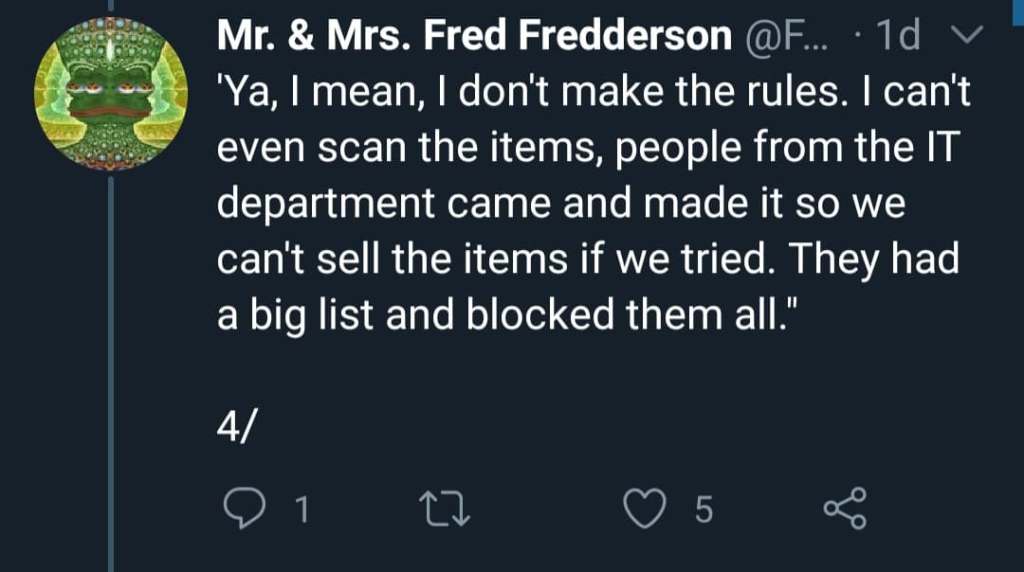Click the '4/' thread number text
This screenshot has width=1024, height=572.
click(x=237, y=428)
